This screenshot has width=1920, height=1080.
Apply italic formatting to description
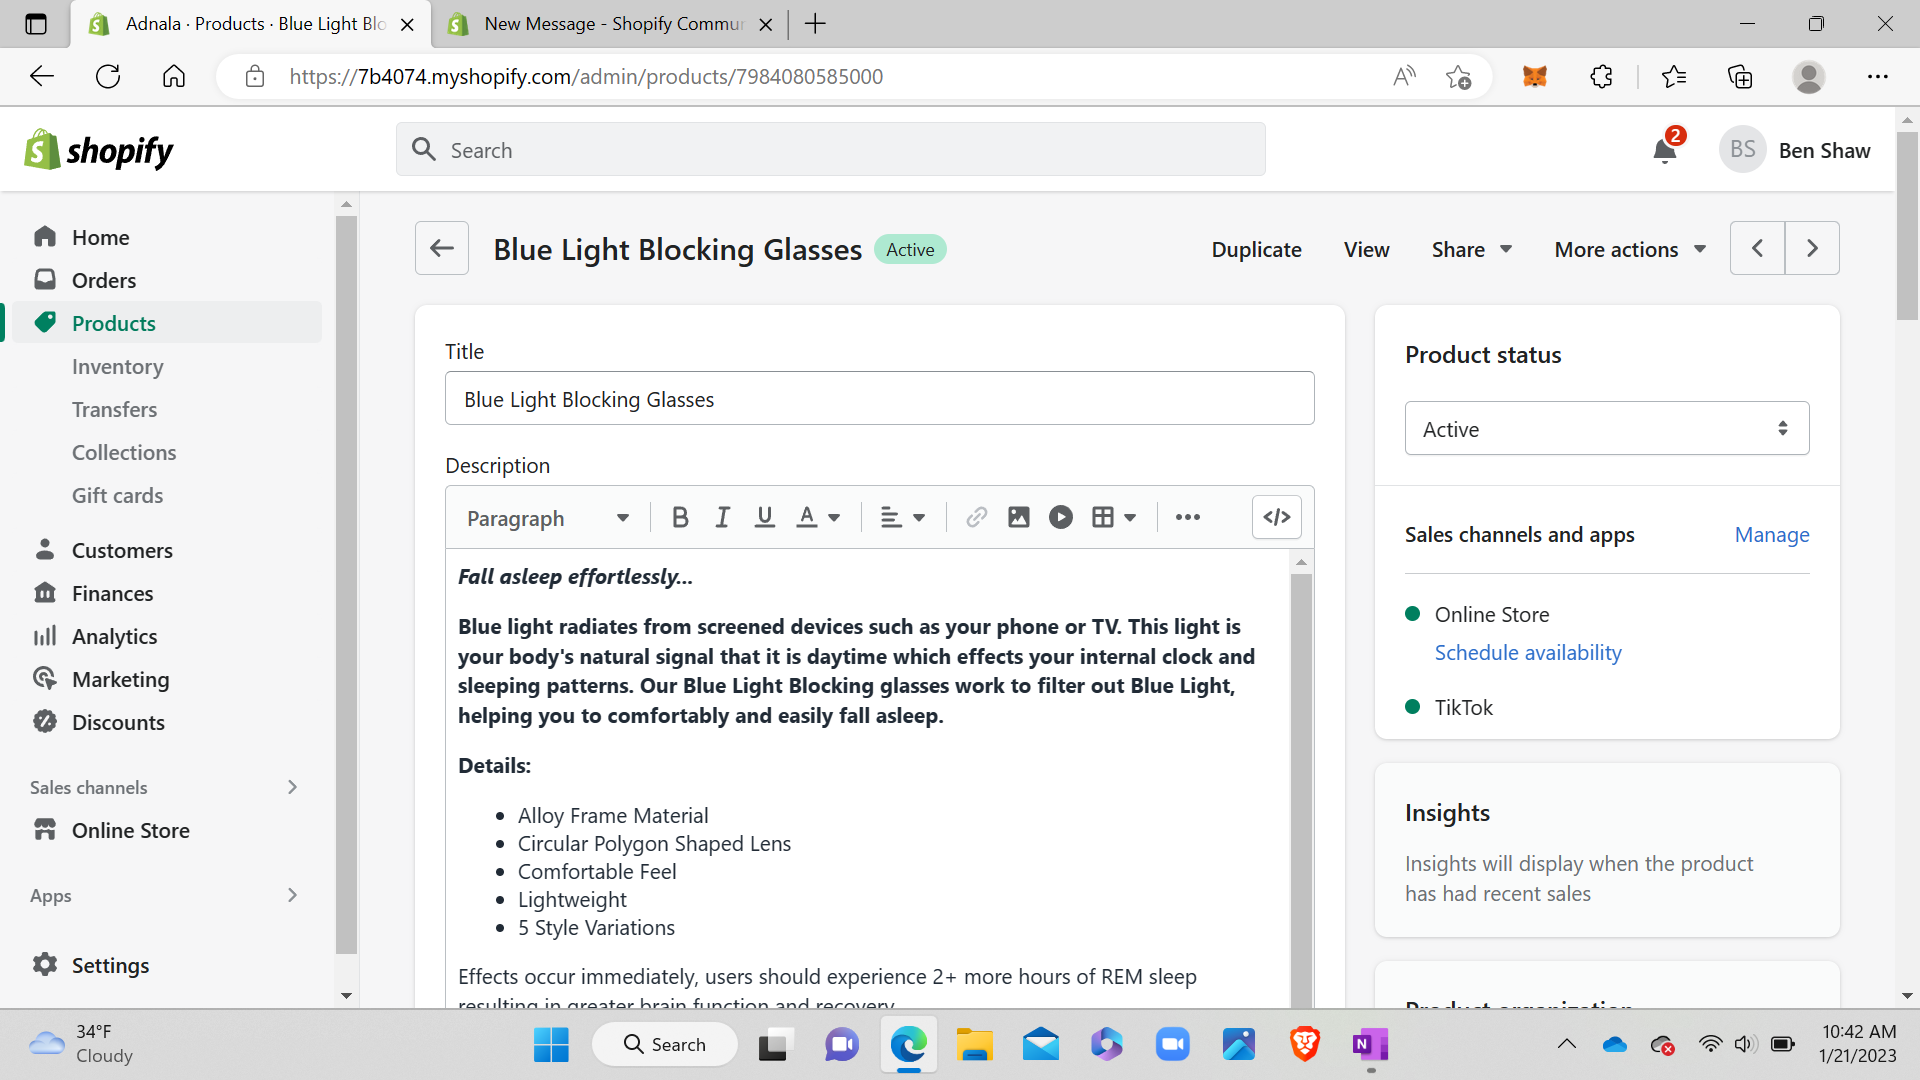click(722, 517)
